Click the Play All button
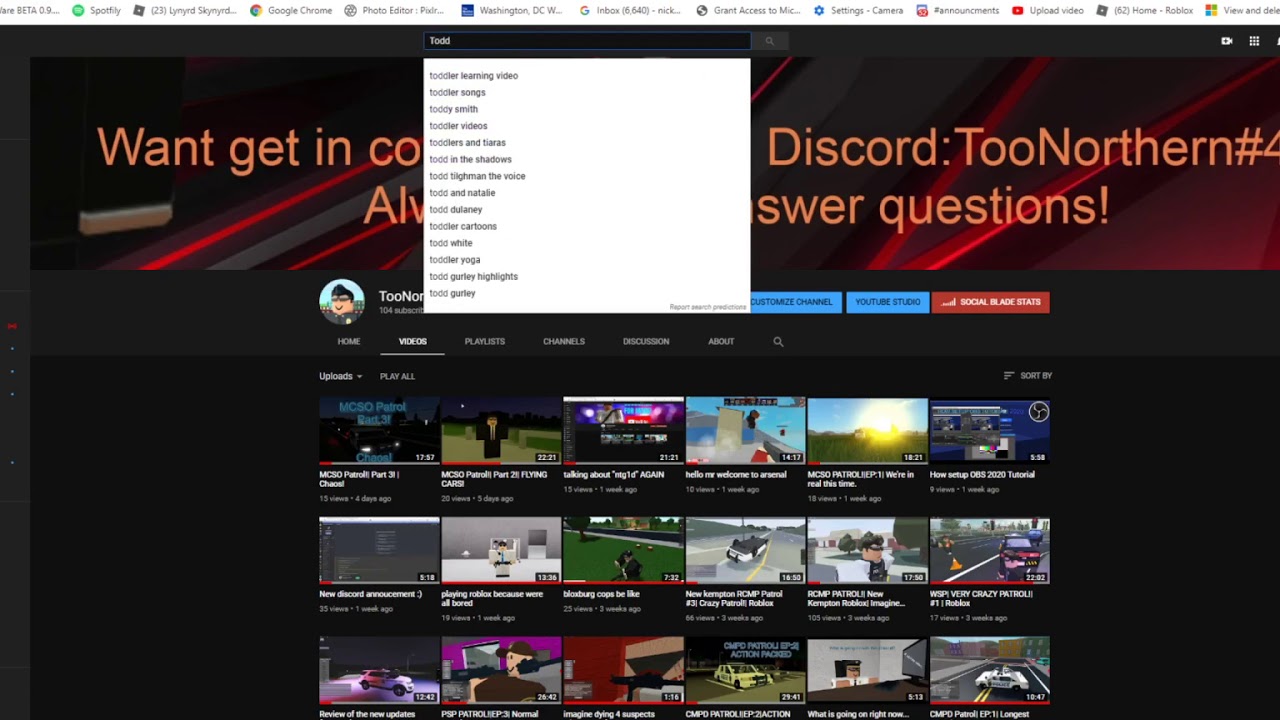1280x720 pixels. click(397, 376)
